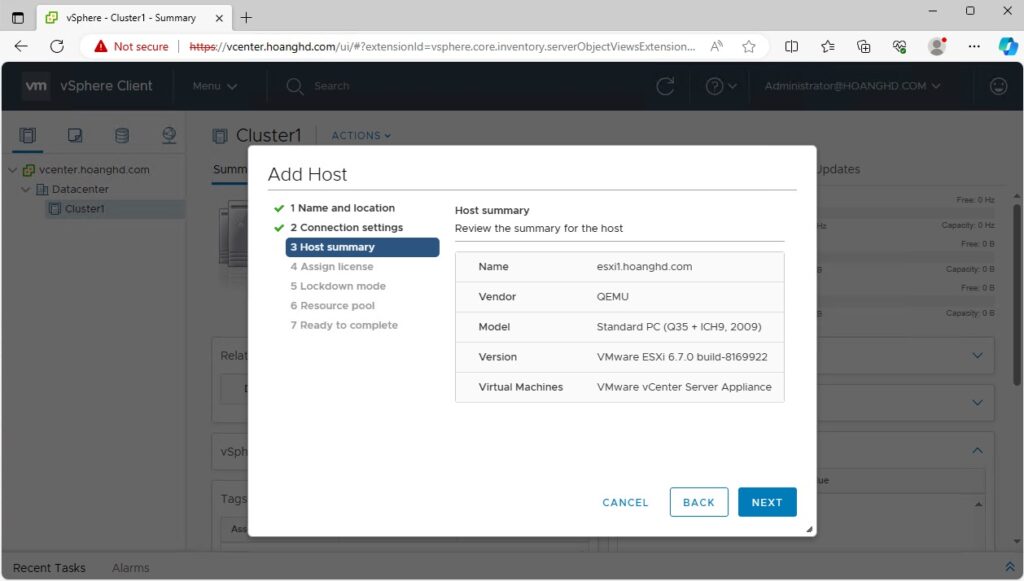1024x581 pixels.
Task: Collapse the expanded panel with up chevron
Action: tap(977, 450)
